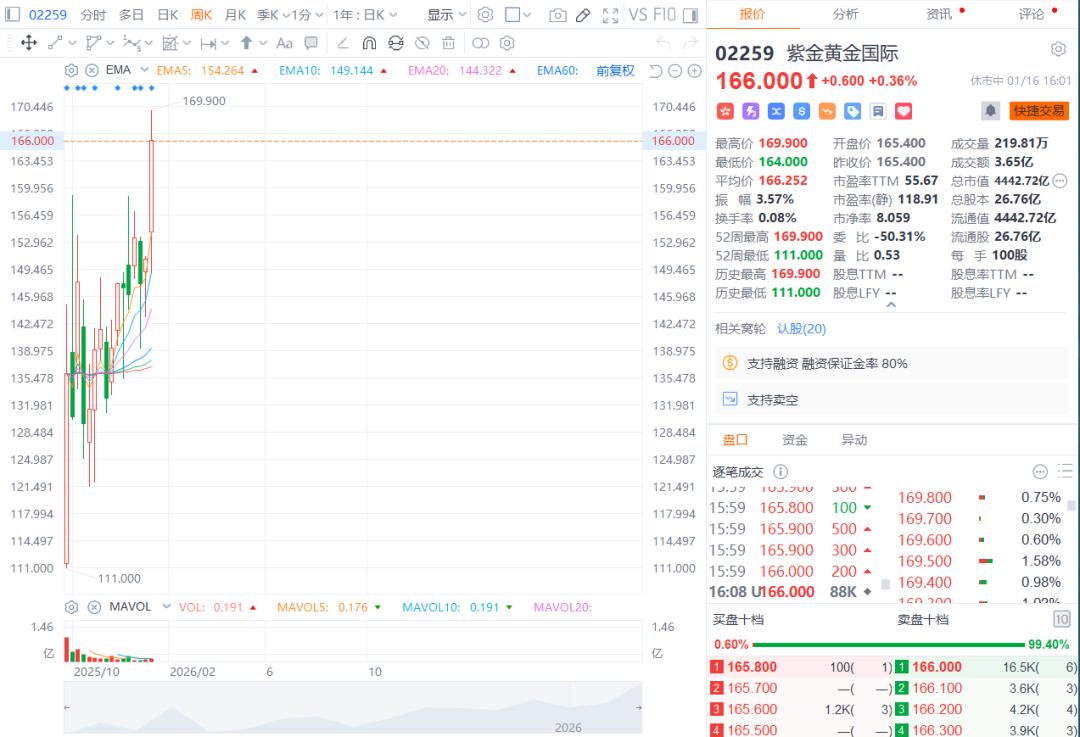Switch to 月K monthly chart
Screen dimensions: 1080x737
click(235, 14)
